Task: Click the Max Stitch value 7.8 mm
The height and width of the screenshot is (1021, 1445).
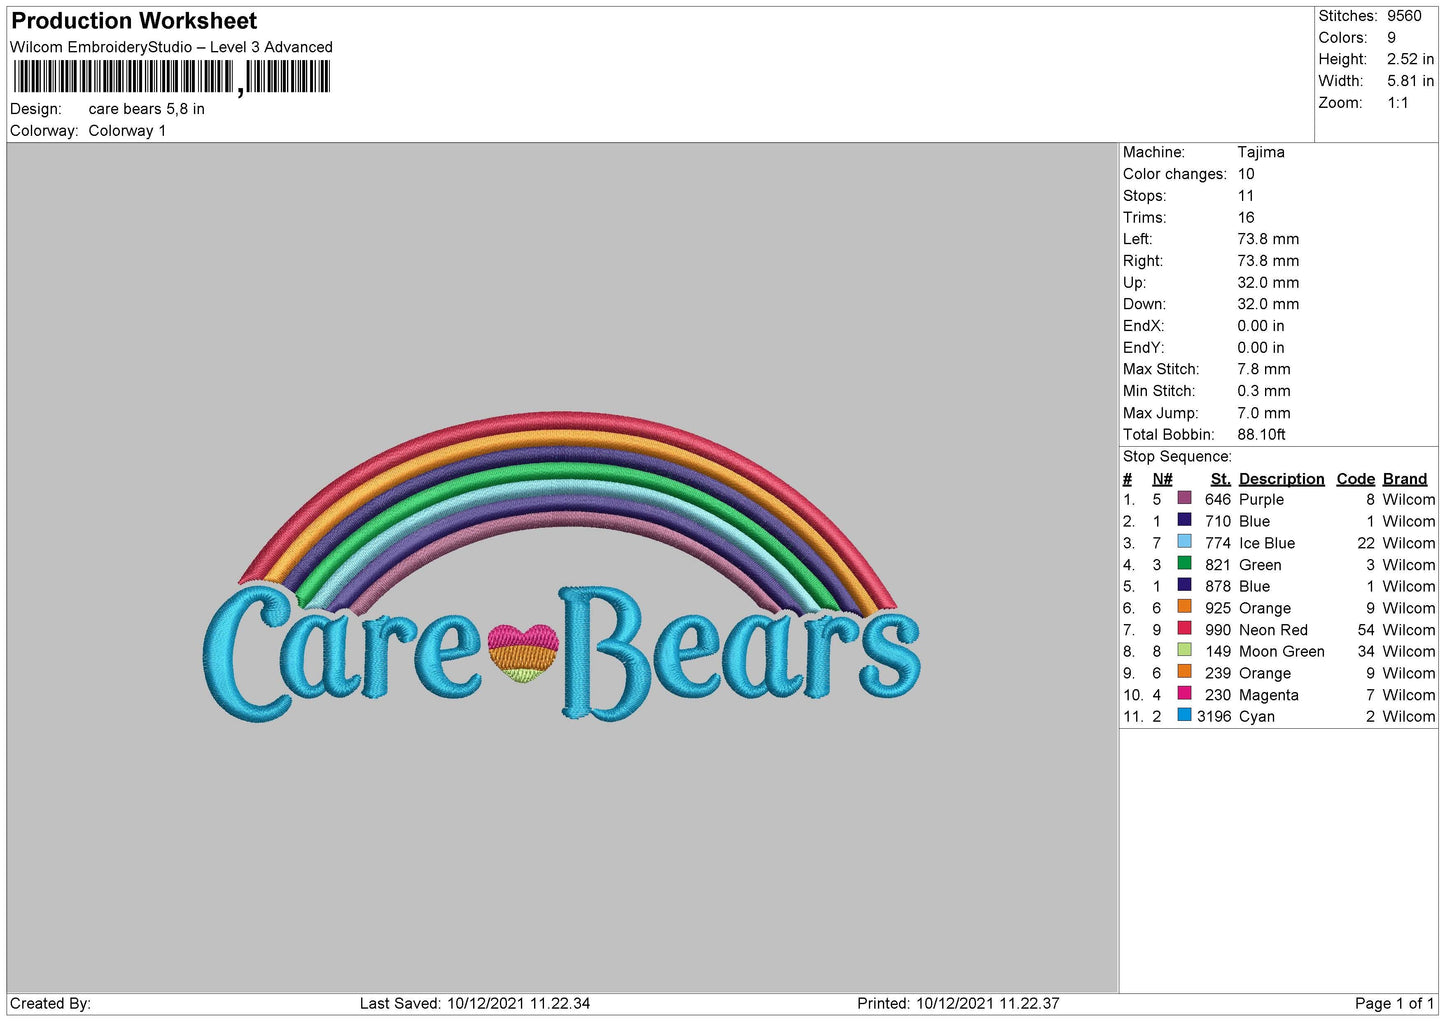Action: [x=1264, y=369]
